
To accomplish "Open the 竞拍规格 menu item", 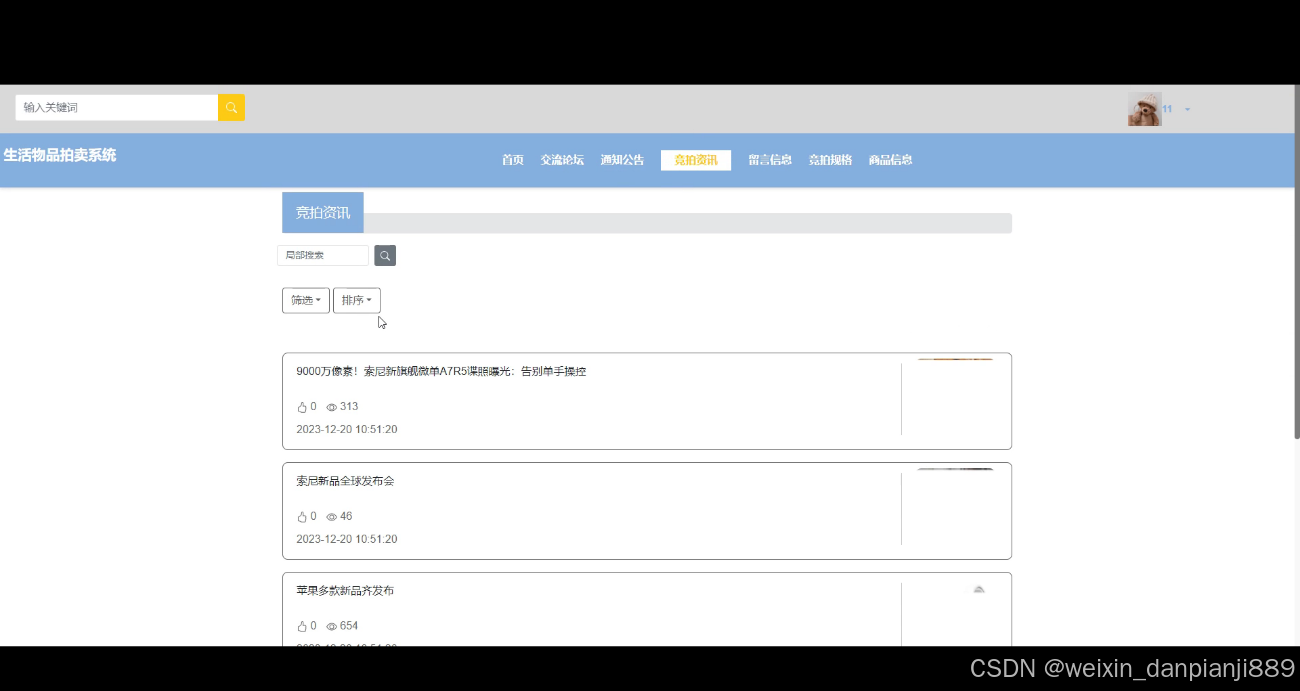I will [x=830, y=160].
